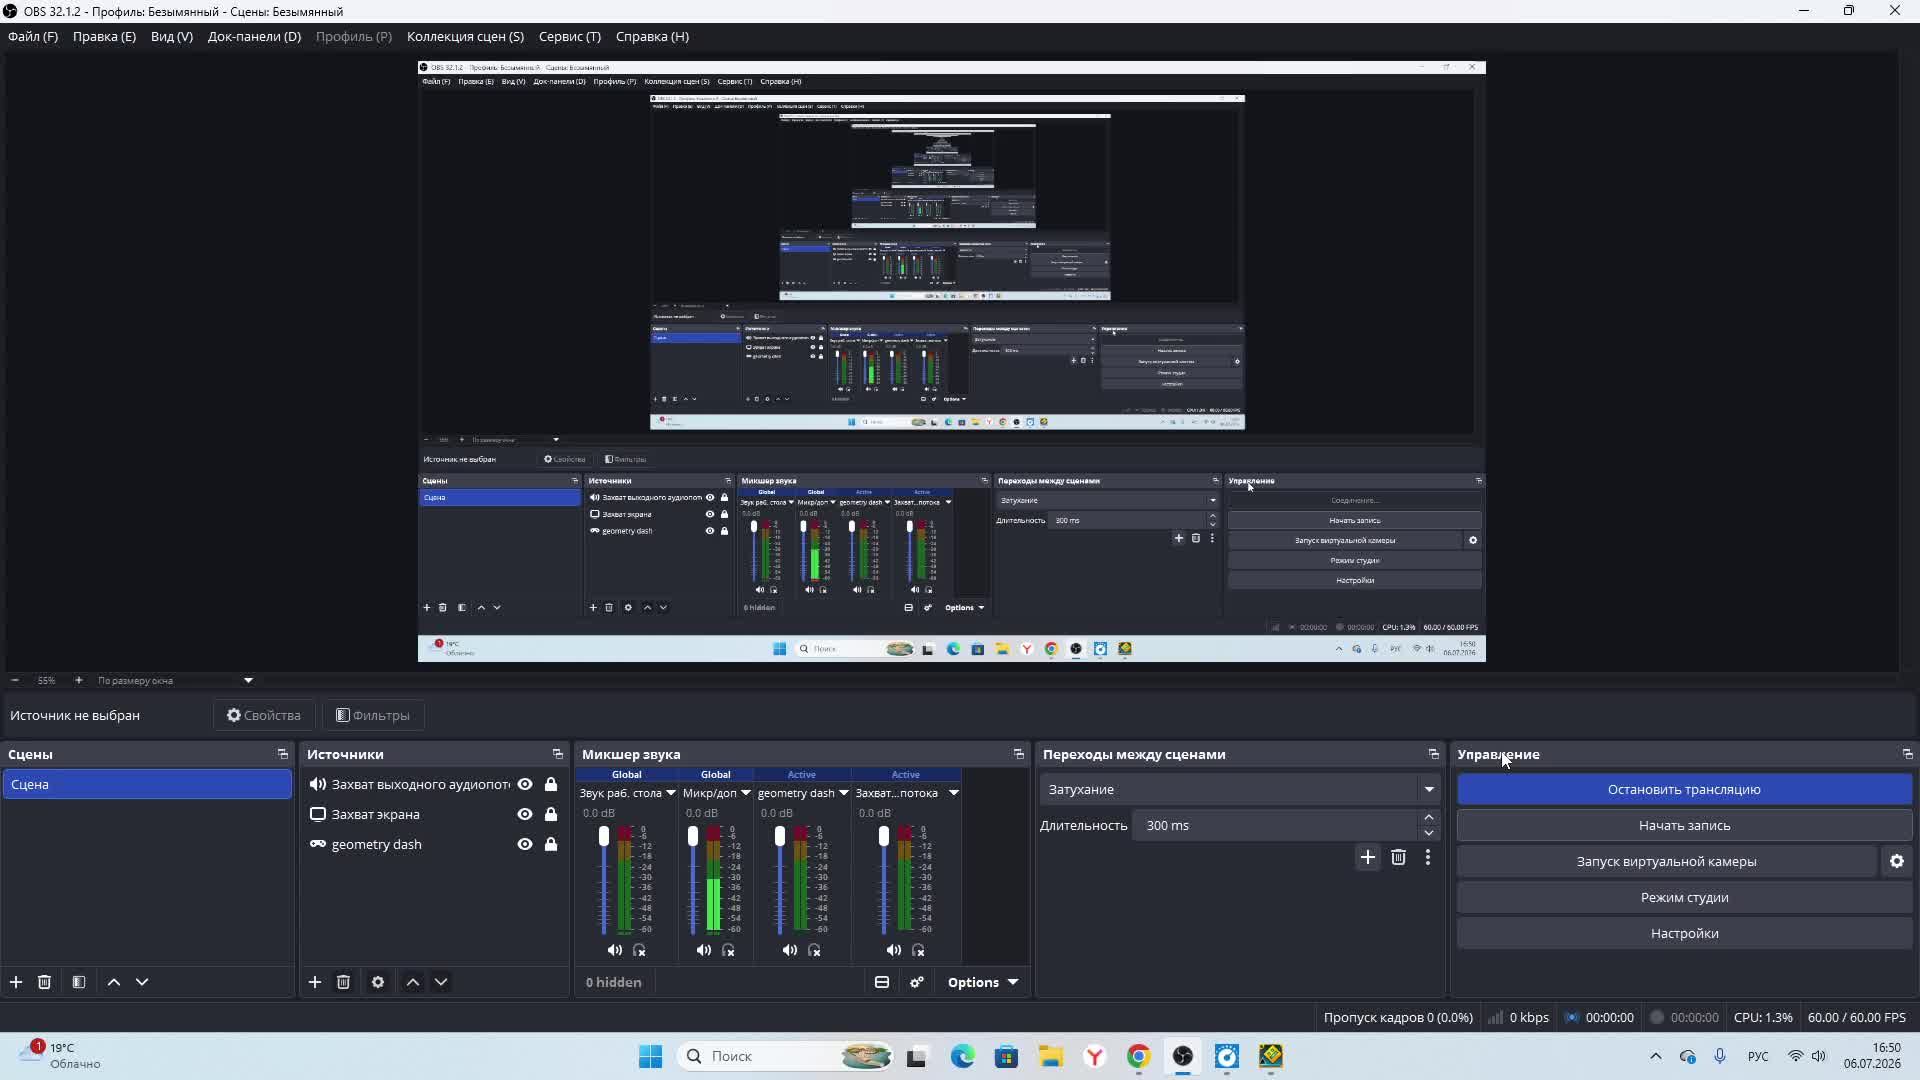This screenshot has width=1920, height=1080.
Task: Move the source up in Источники
Action: coord(413,982)
